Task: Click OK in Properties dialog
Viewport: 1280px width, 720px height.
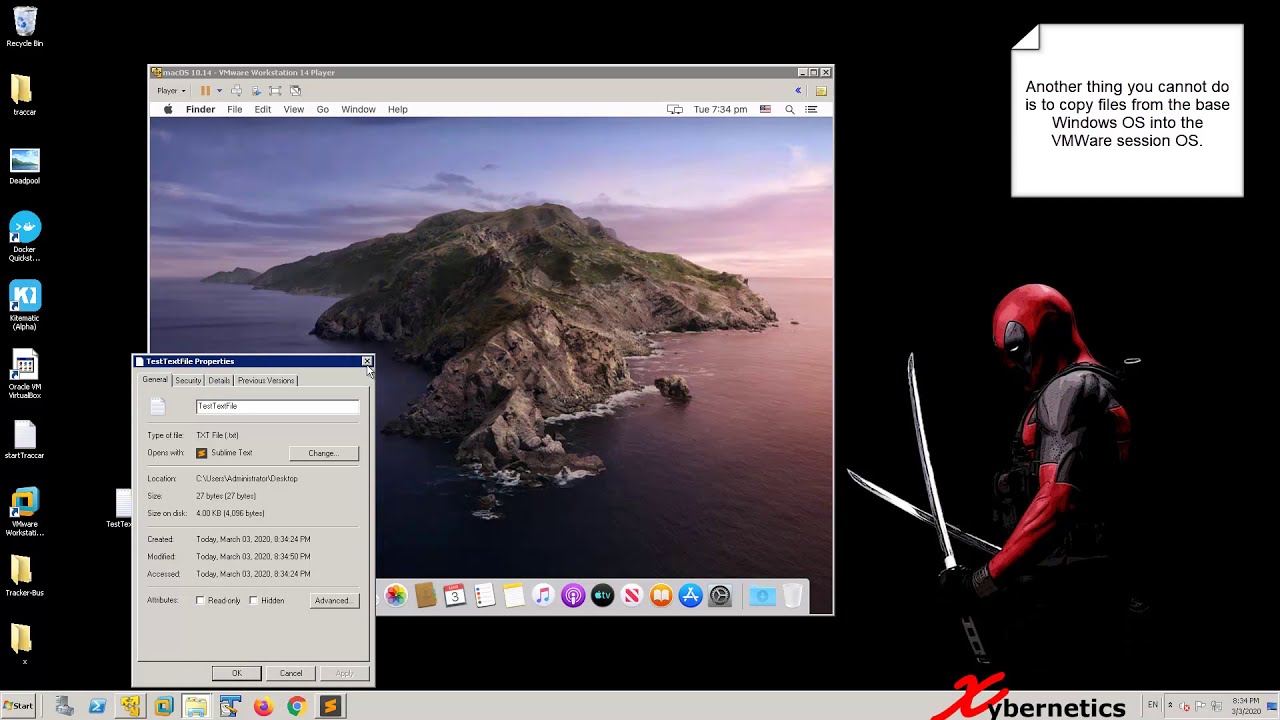Action: pyautogui.click(x=237, y=673)
